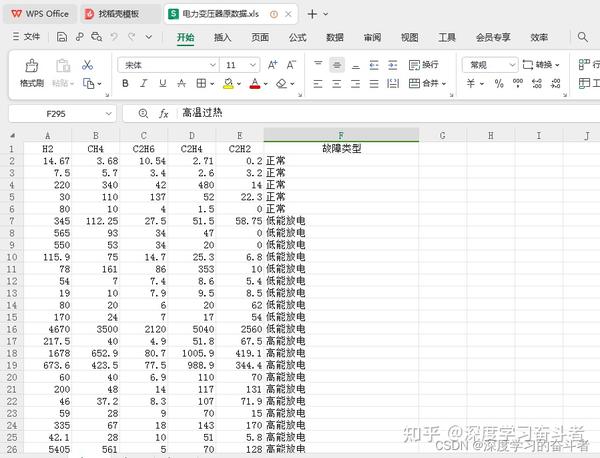Viewport: 600px width, 458px height.
Task: Click the Print preview icon
Action: 96,37
